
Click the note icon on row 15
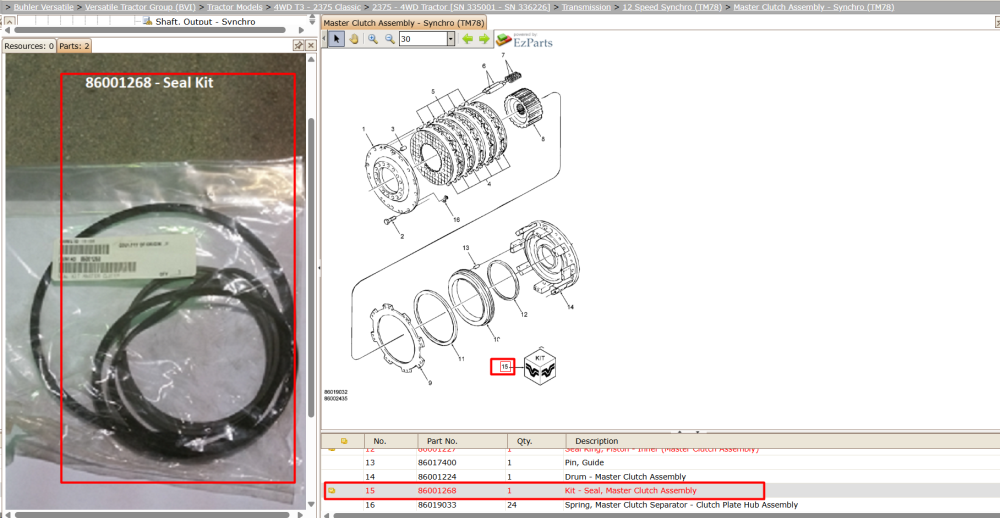pyautogui.click(x=332, y=491)
